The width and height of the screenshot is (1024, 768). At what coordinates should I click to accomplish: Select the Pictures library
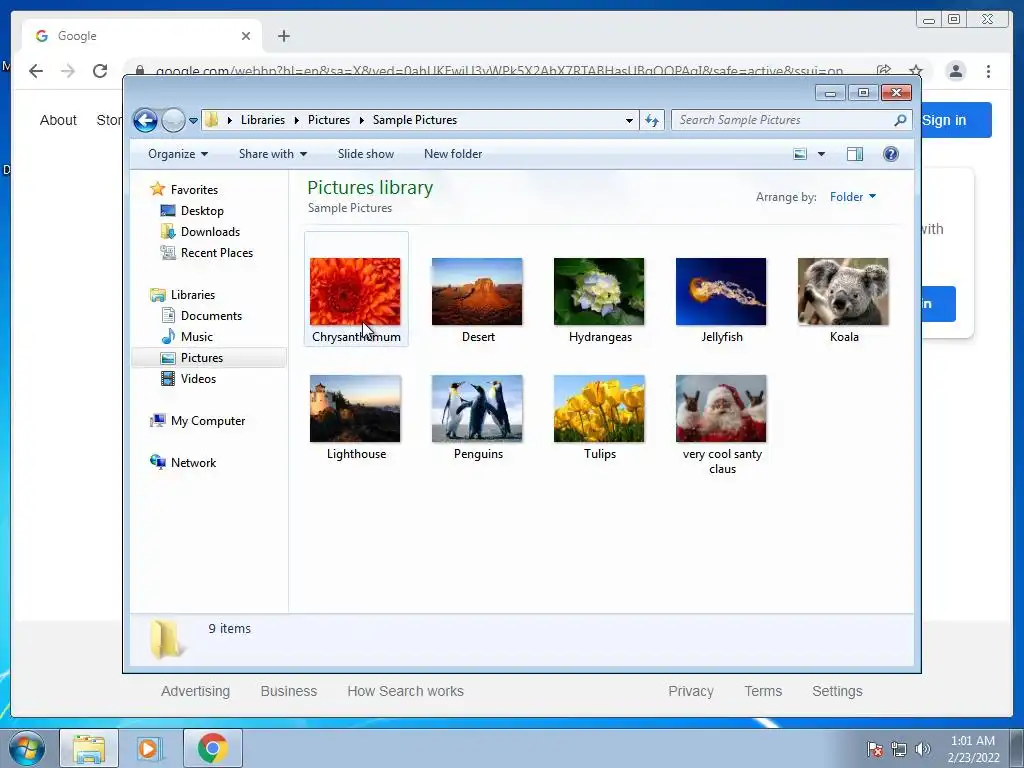point(202,358)
